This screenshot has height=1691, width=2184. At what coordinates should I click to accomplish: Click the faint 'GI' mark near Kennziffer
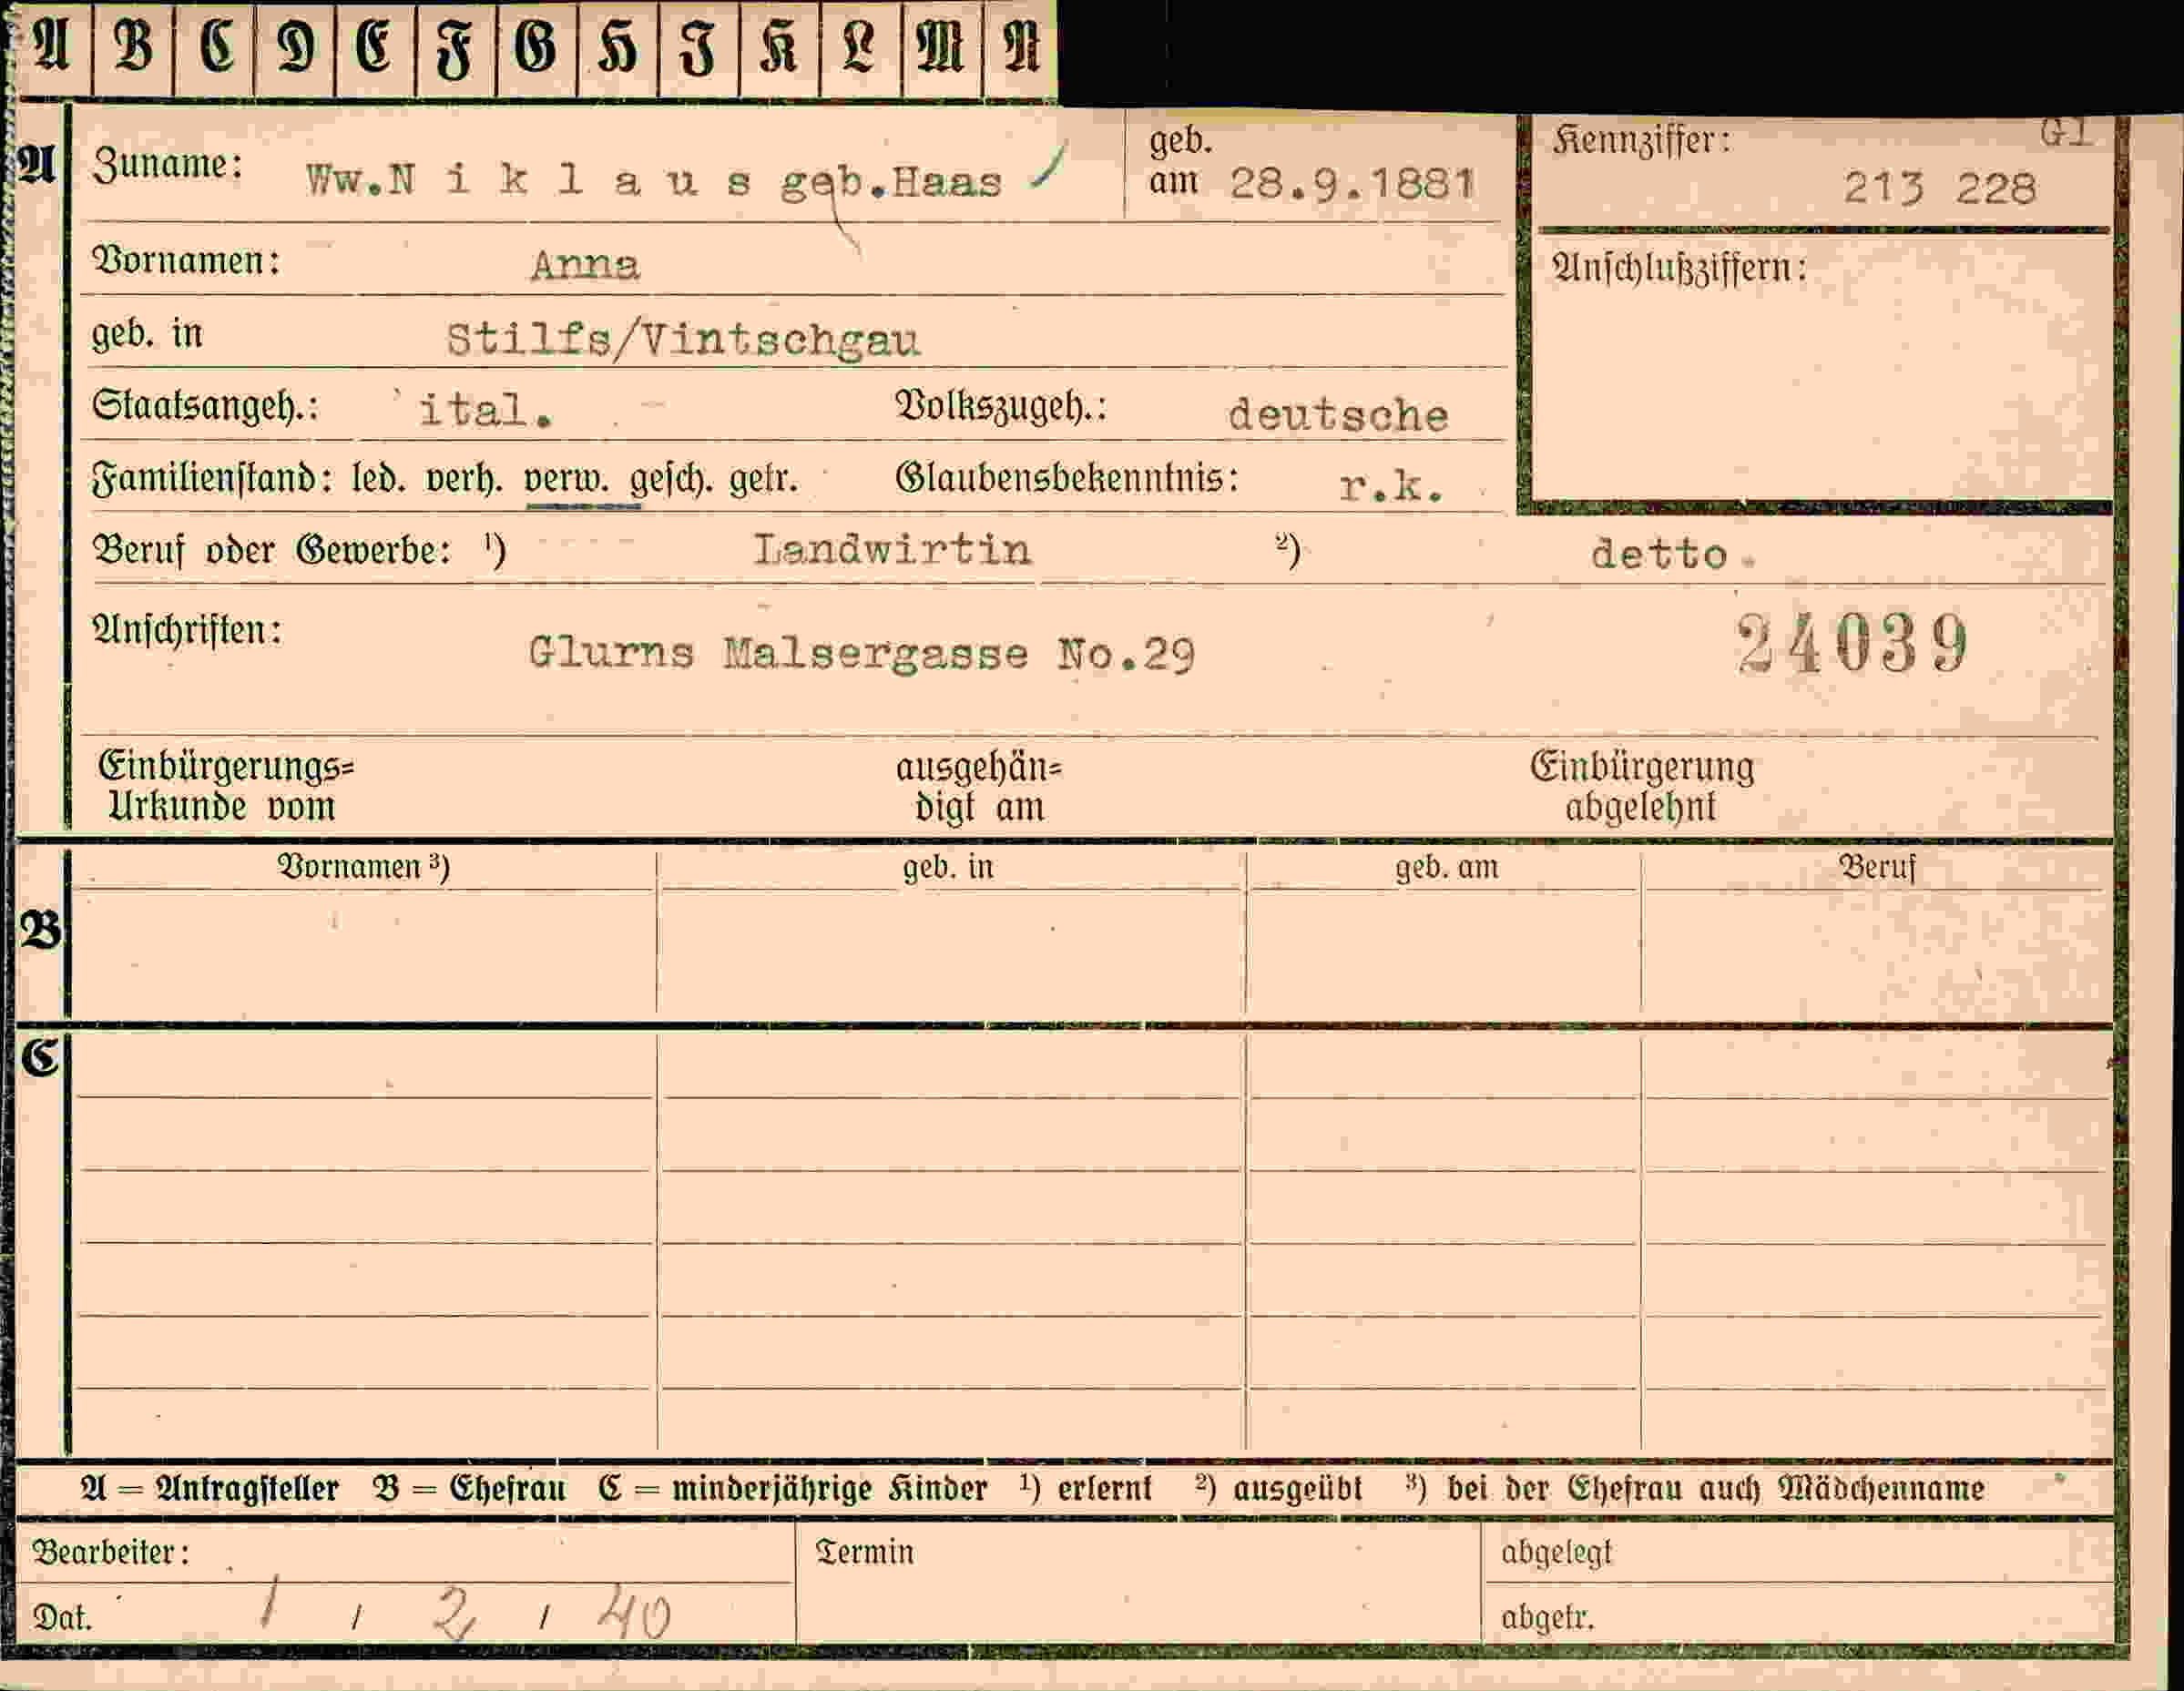coord(2065,133)
